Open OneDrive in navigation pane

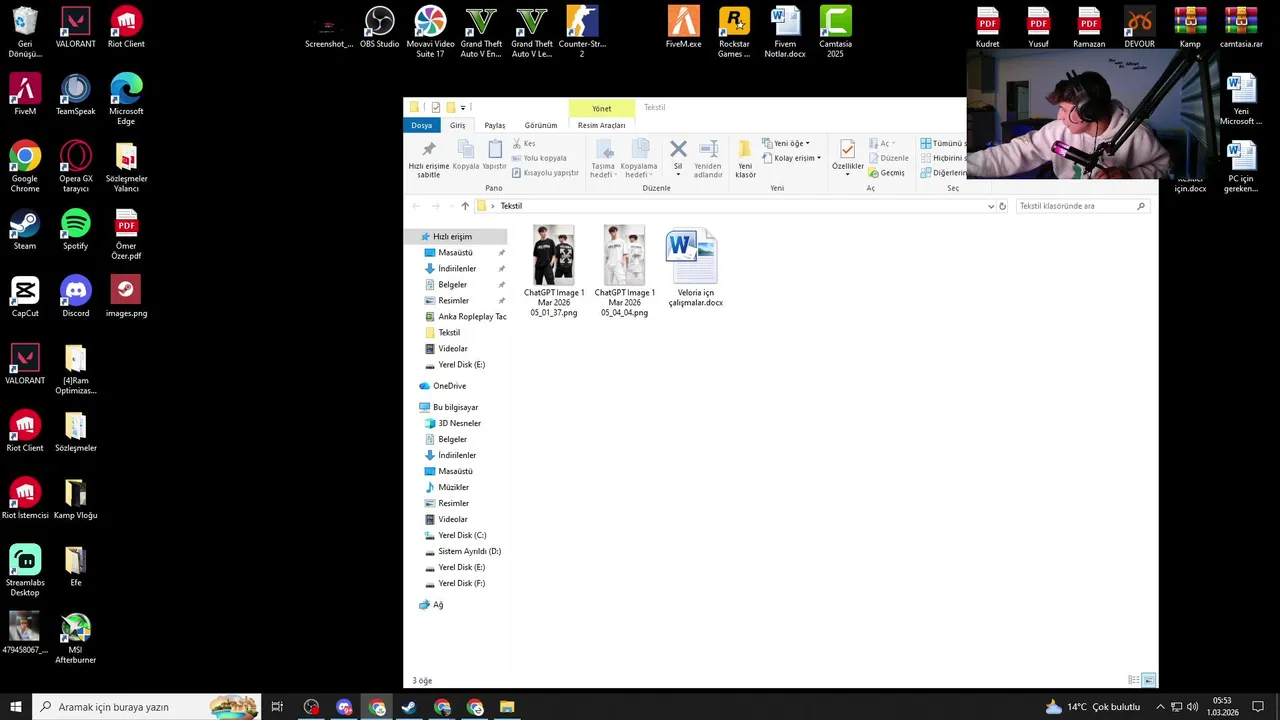(449, 386)
